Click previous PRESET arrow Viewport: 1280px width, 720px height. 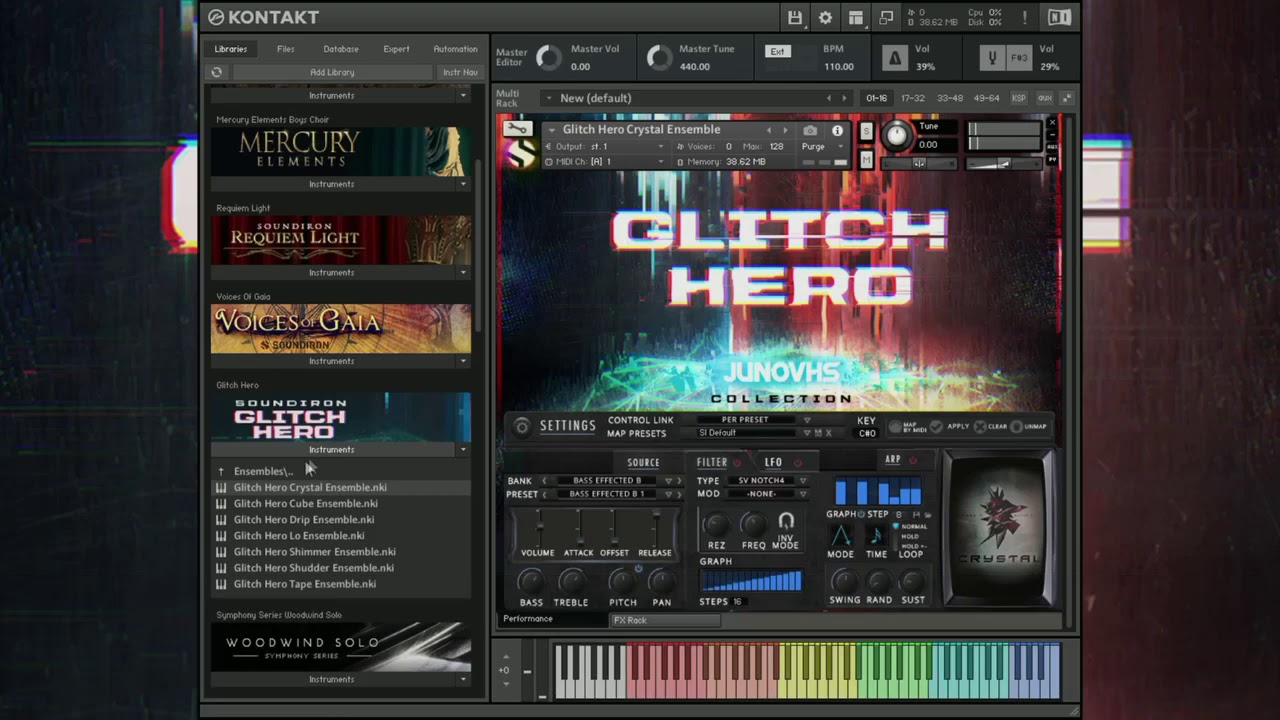(x=544, y=494)
